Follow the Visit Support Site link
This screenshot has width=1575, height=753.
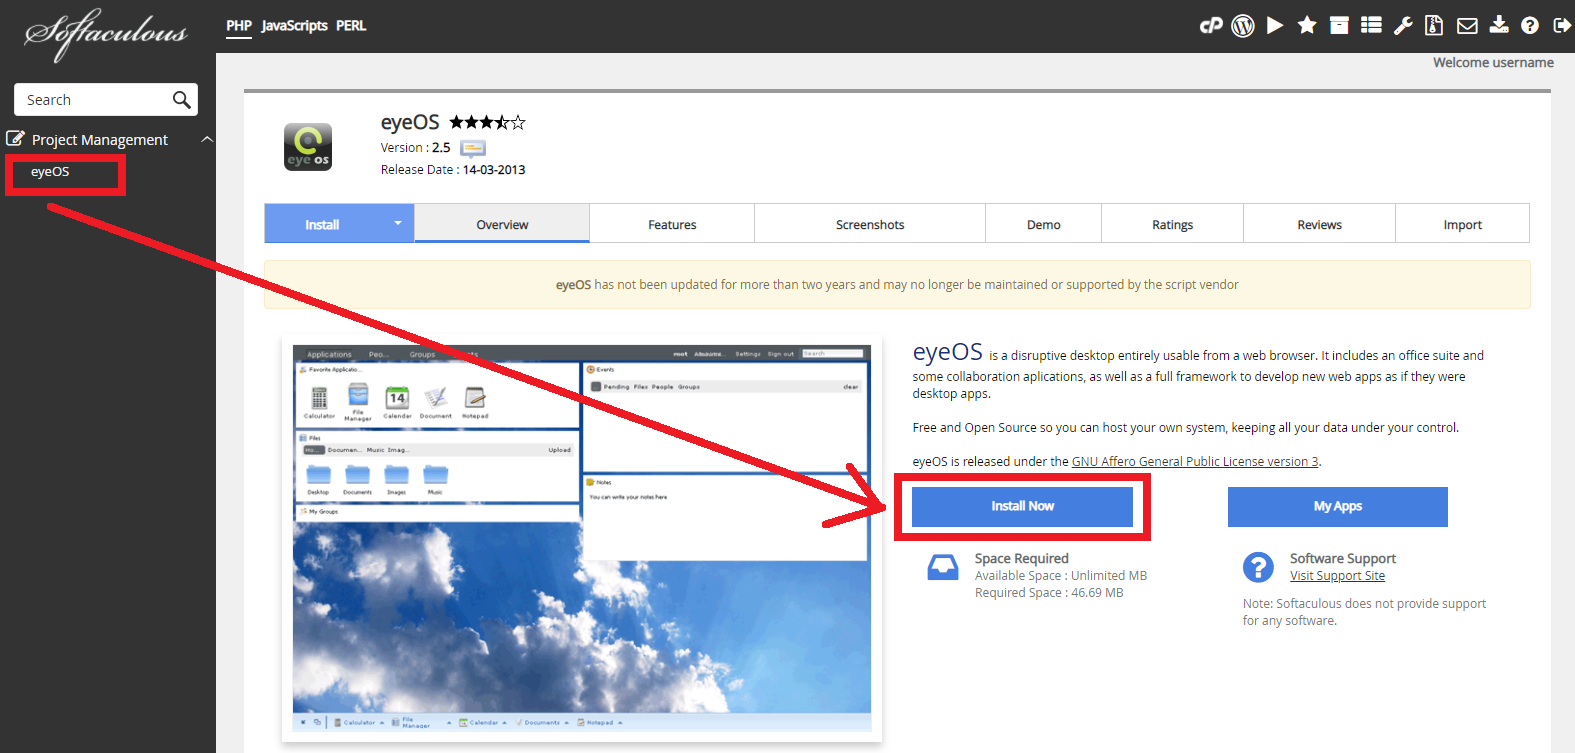point(1337,576)
